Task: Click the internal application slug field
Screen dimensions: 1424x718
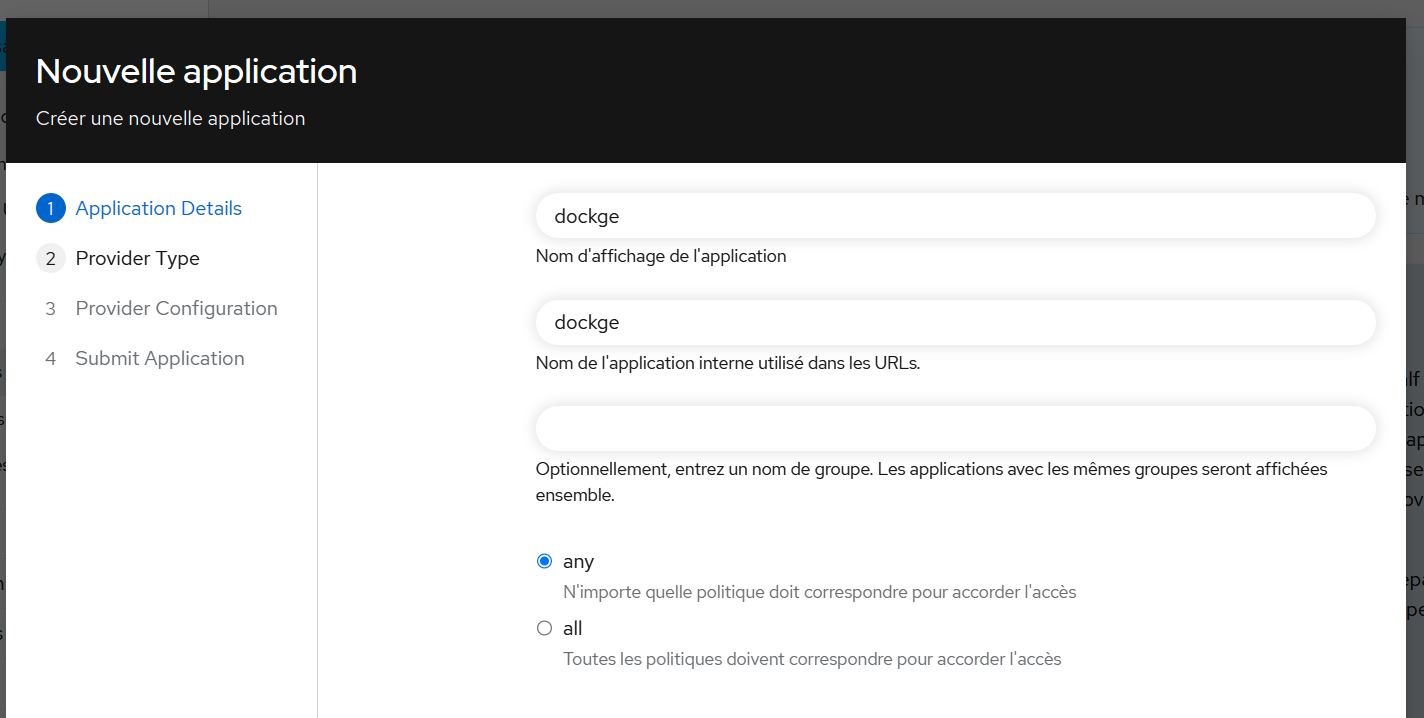Action: [955, 323]
